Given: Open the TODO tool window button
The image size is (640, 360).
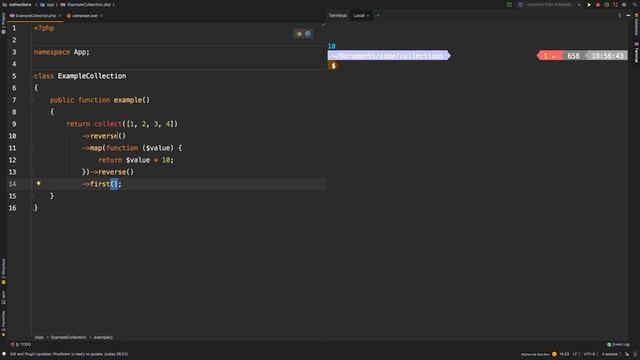Looking at the screenshot, I should click(x=21, y=344).
